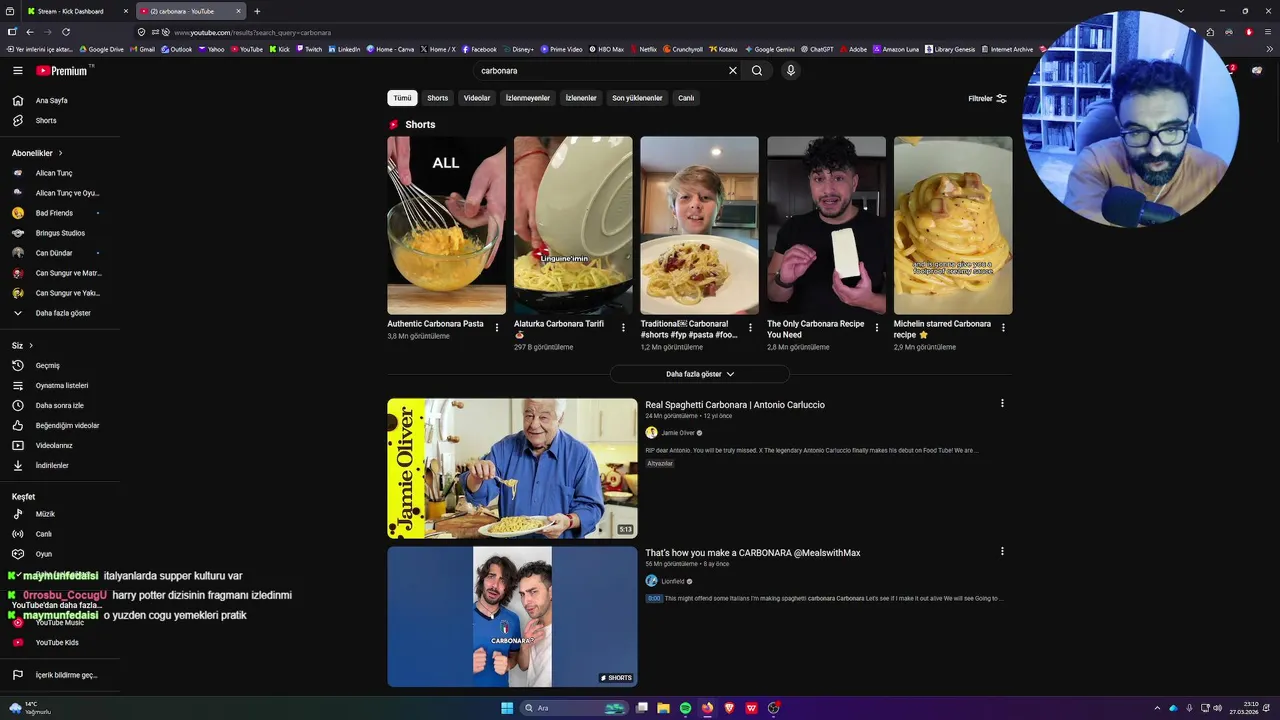Select the Tümü filter chip
Screen dimensions: 1280x720
402,98
